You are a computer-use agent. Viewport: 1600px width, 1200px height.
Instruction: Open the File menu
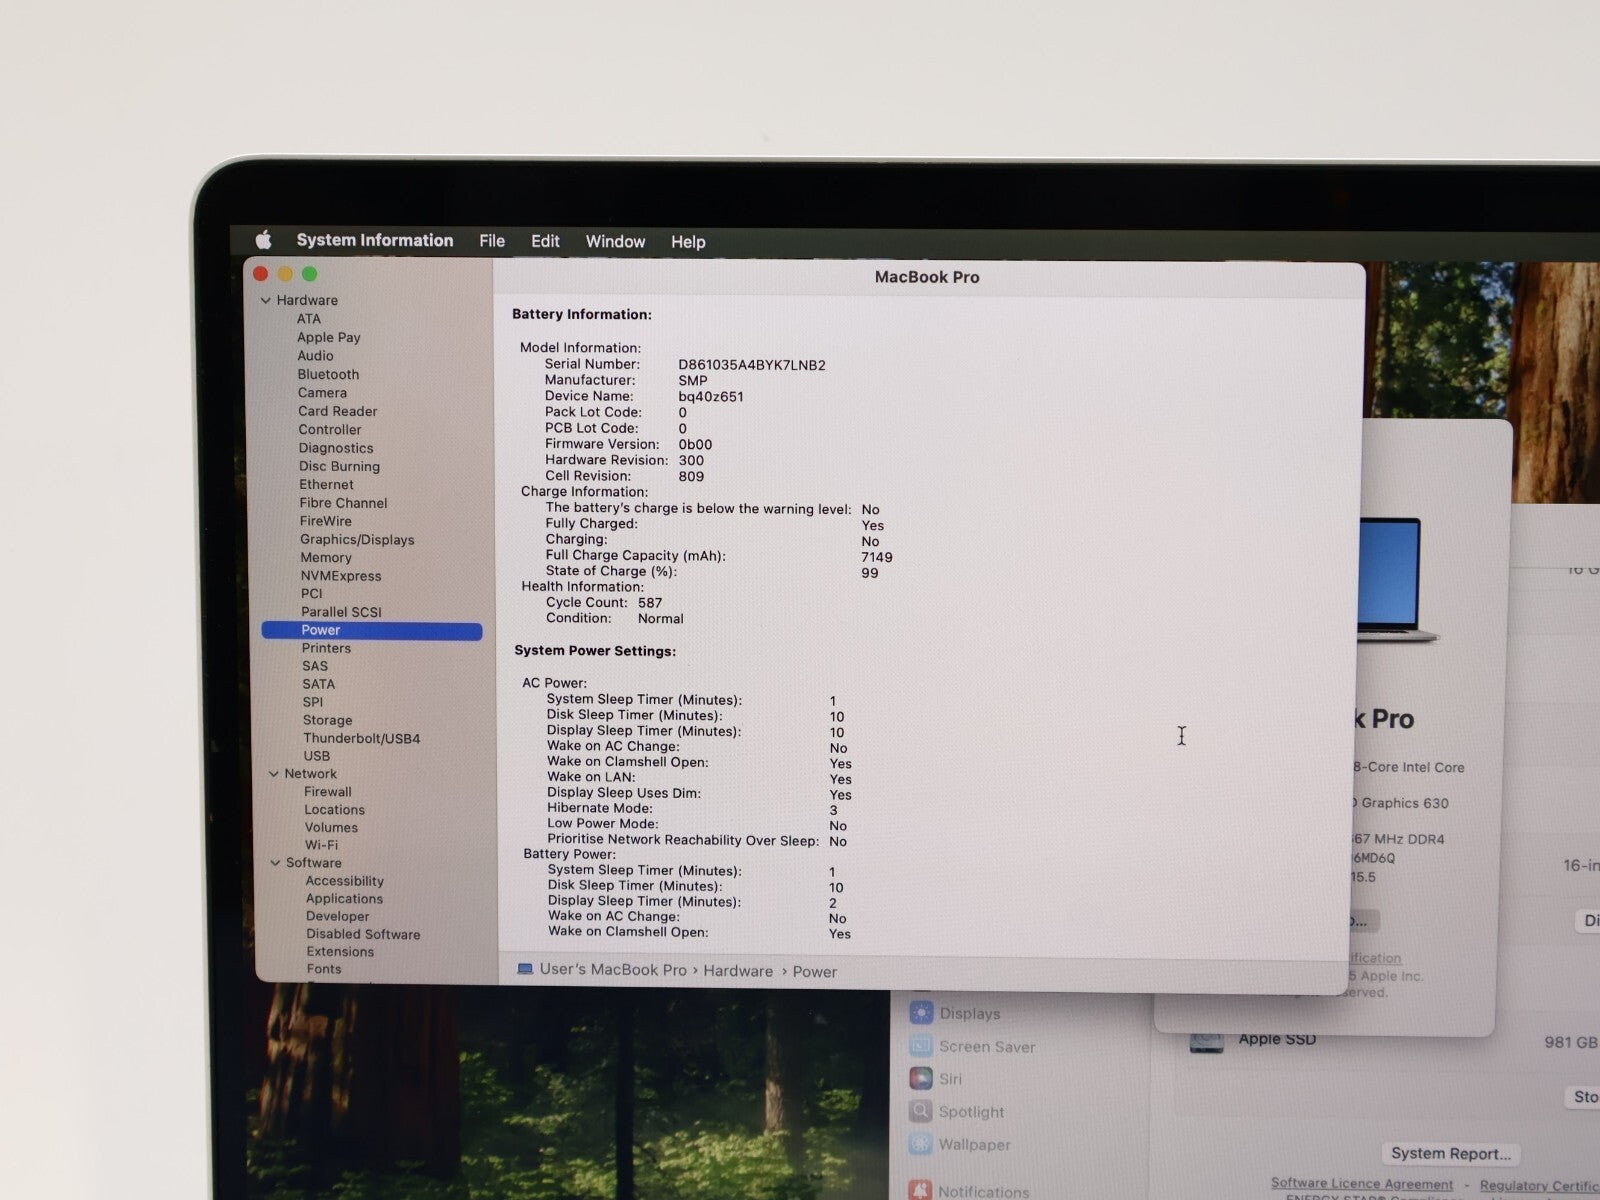pyautogui.click(x=492, y=241)
